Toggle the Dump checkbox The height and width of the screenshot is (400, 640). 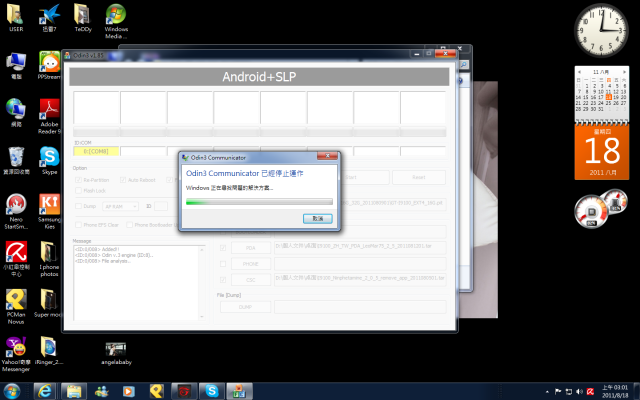click(x=78, y=206)
